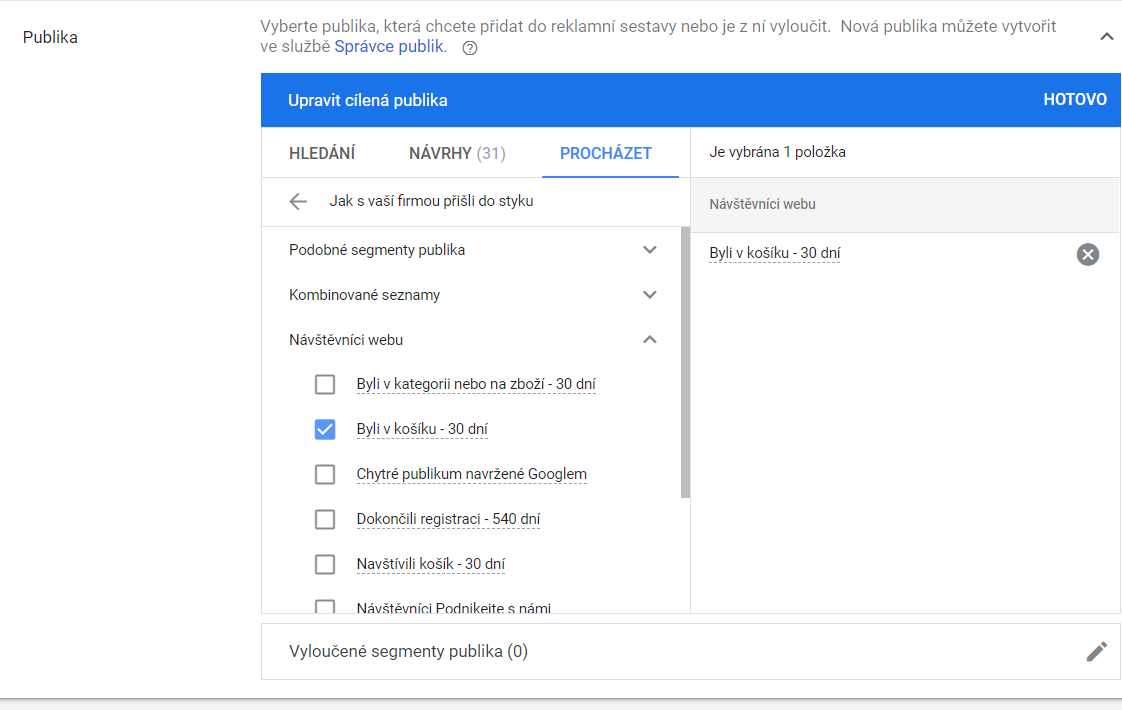Image resolution: width=1122 pixels, height=710 pixels.
Task: Select the PROCHÁZET tab
Action: click(x=605, y=153)
